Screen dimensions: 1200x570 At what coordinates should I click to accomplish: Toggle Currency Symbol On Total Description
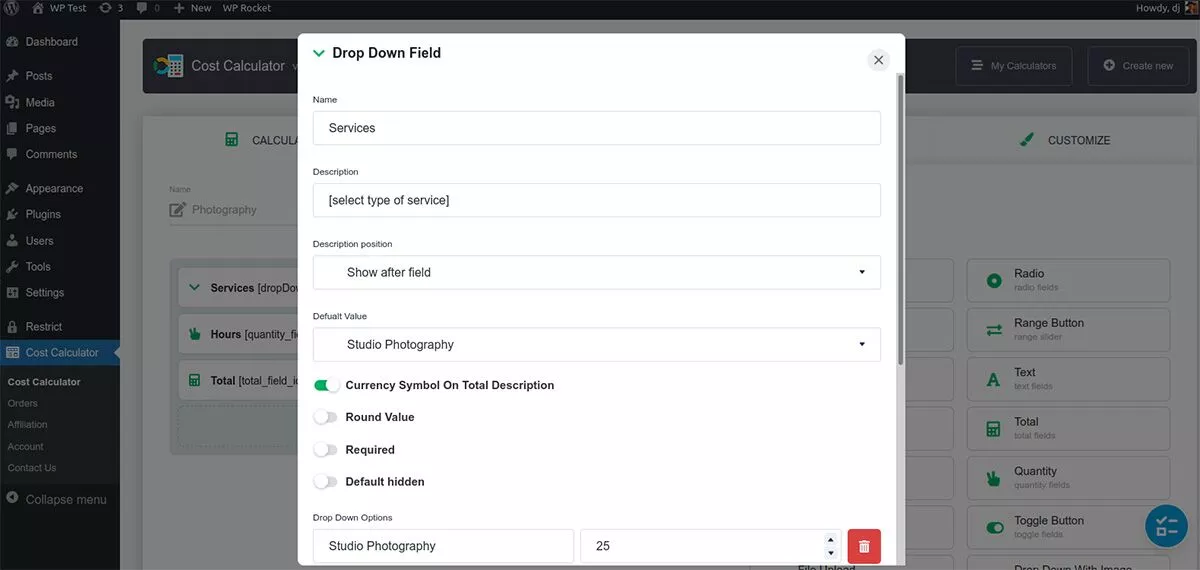point(326,385)
